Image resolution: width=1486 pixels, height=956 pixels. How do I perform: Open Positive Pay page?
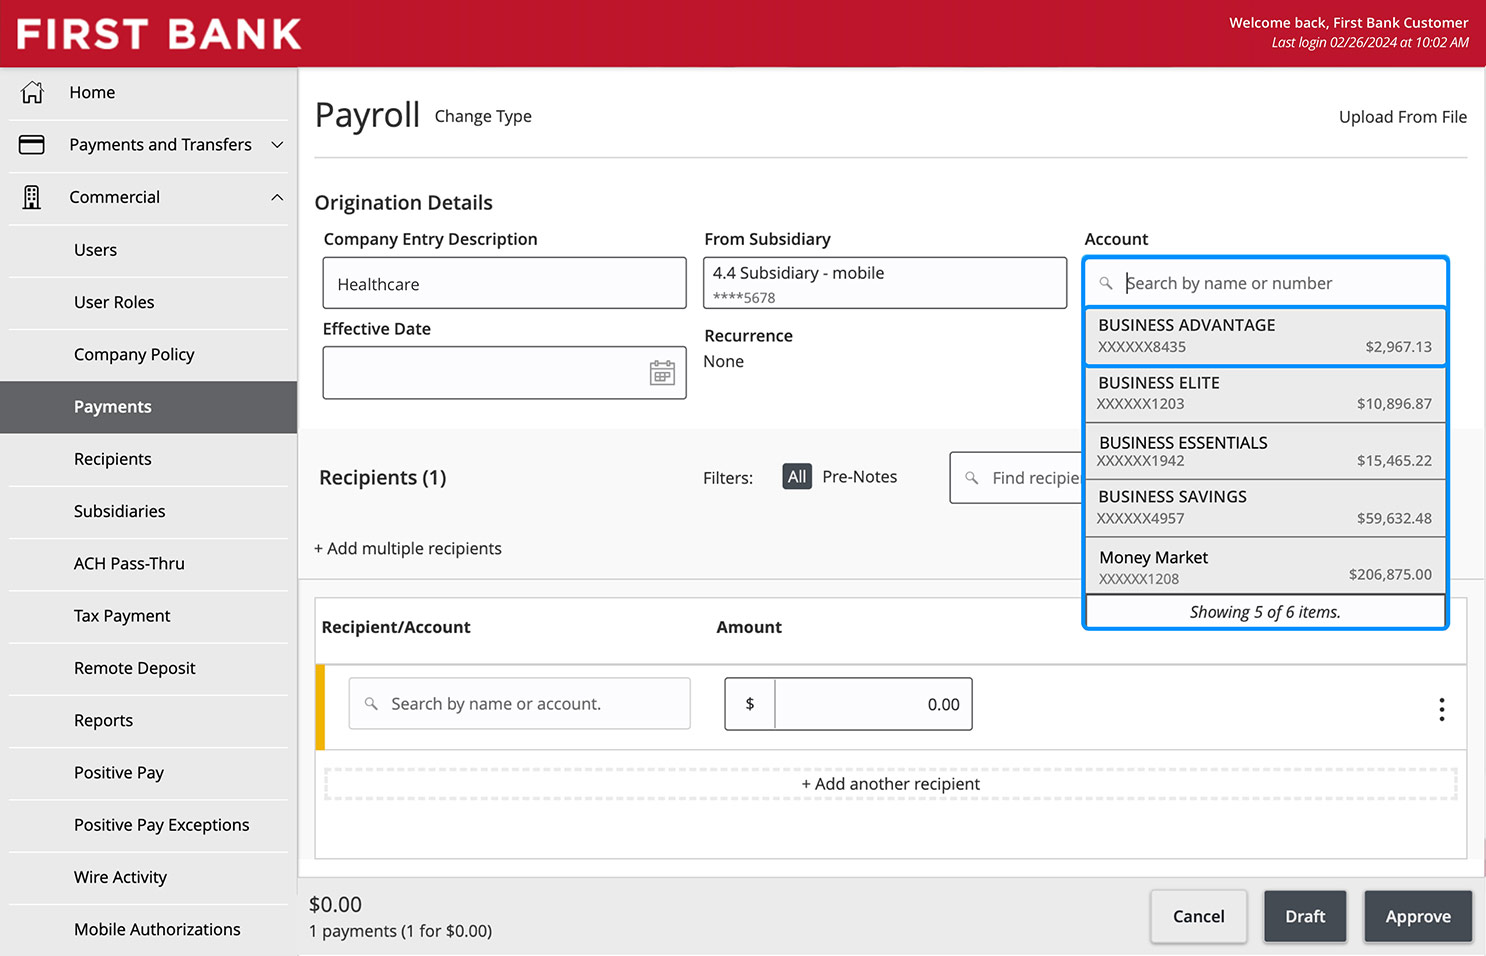119,772
